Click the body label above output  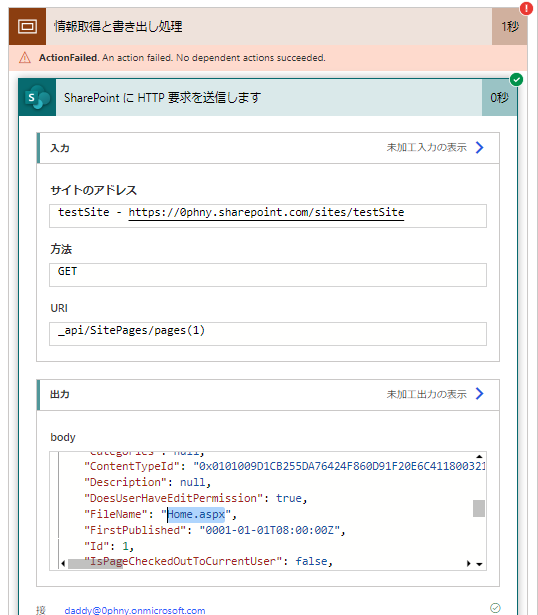click(x=63, y=437)
